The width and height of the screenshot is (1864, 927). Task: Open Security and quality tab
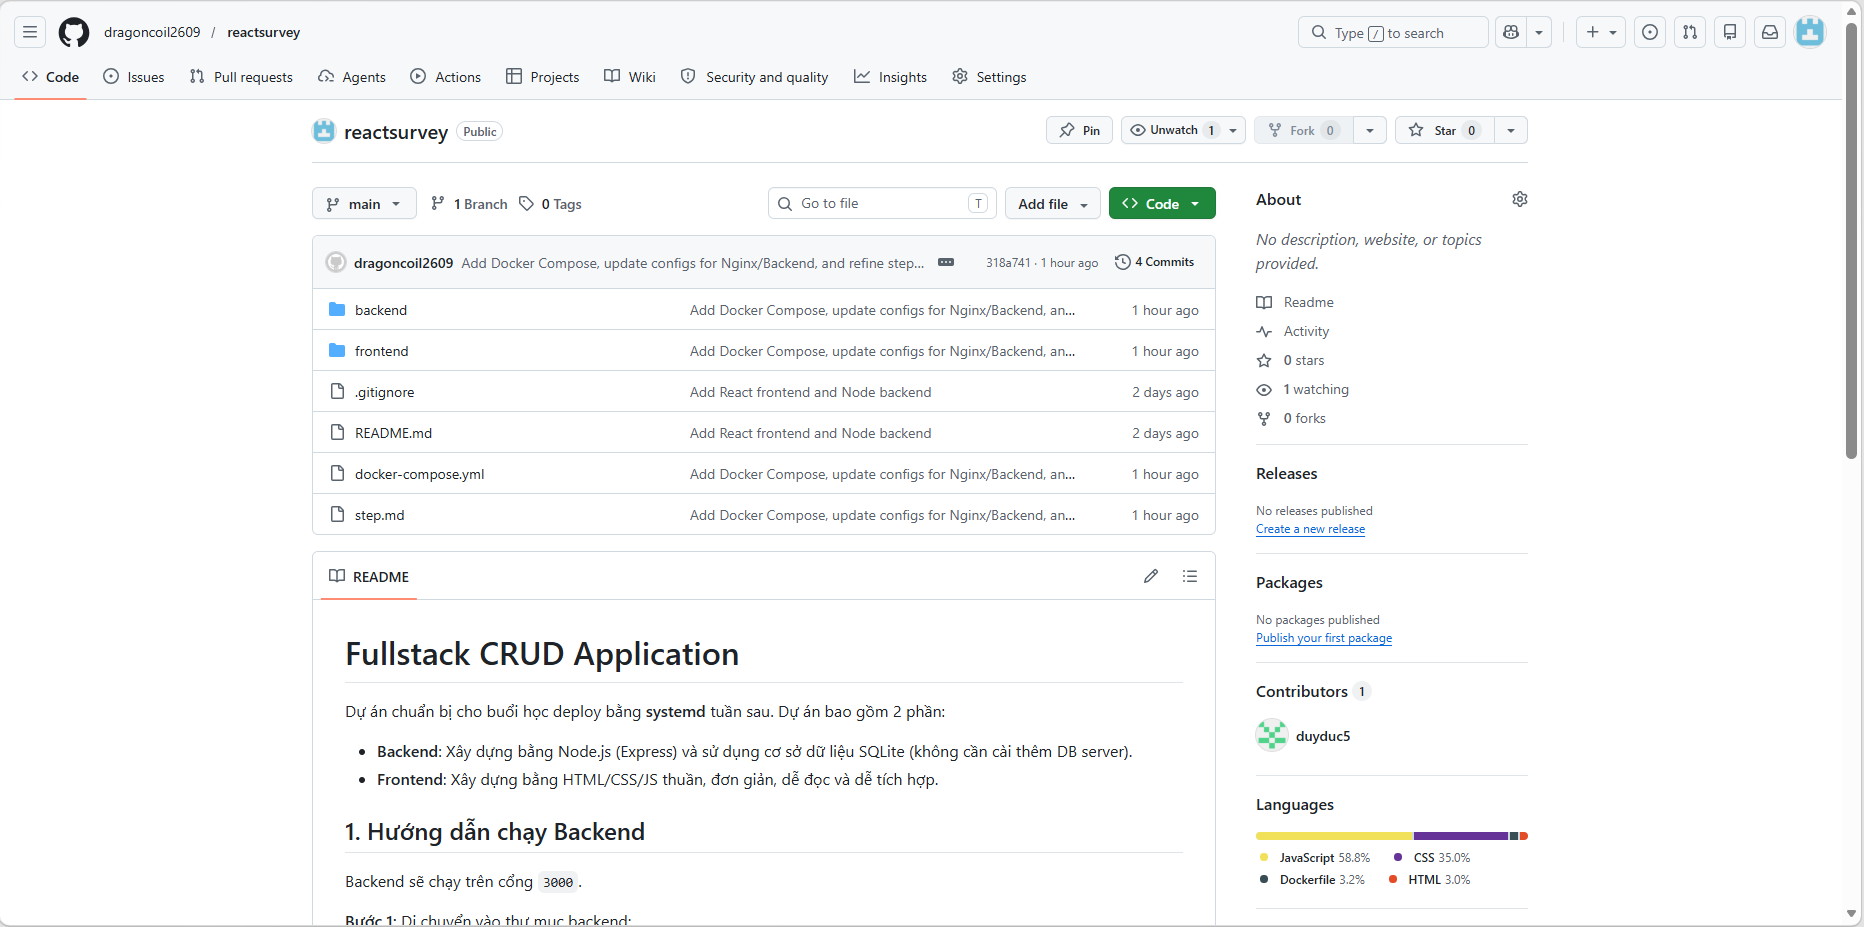(755, 77)
